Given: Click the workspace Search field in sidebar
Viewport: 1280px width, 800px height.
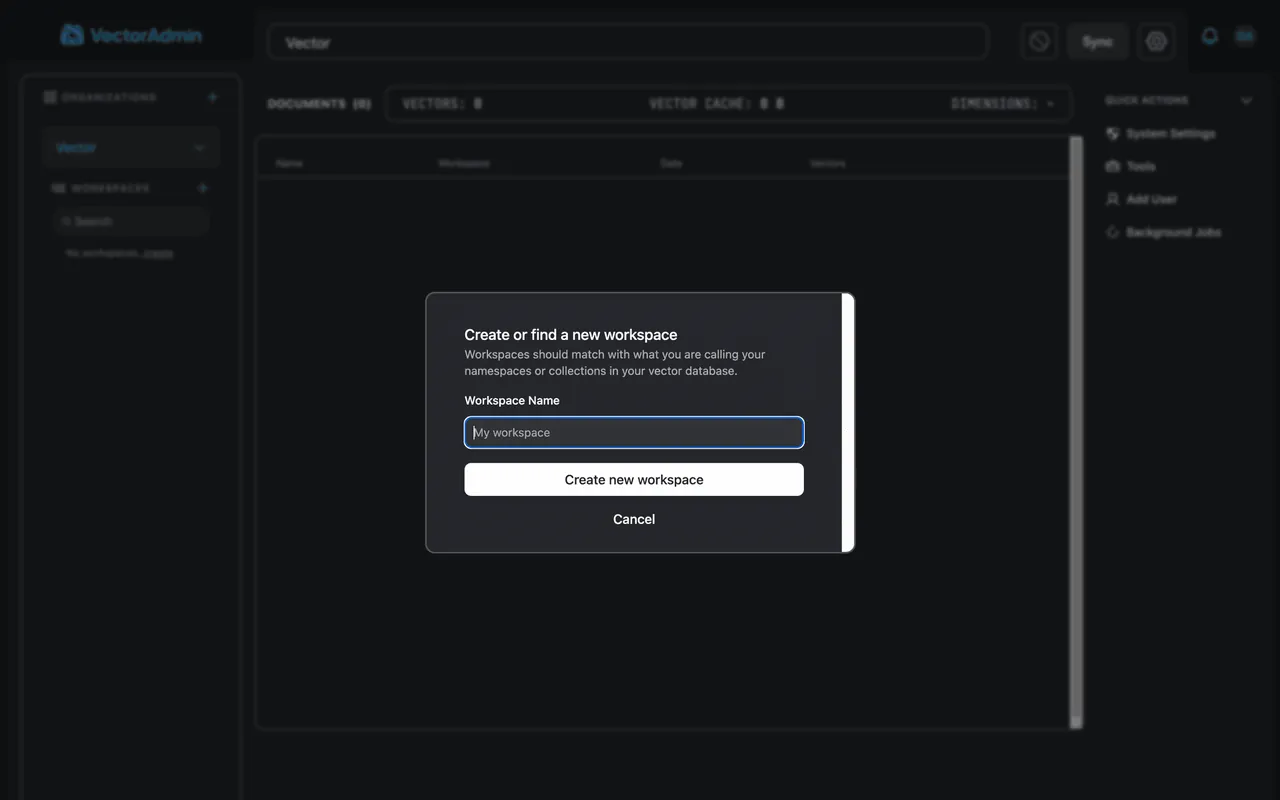Looking at the screenshot, I should click(131, 221).
